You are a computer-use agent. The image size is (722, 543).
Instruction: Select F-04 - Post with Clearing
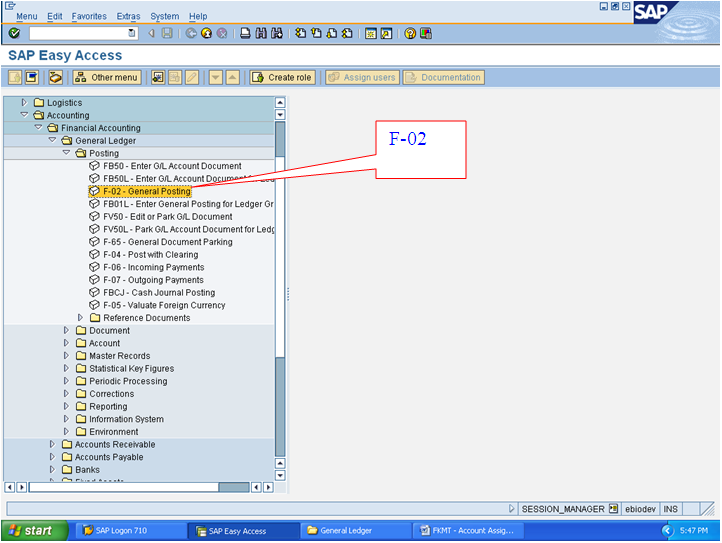coord(151,254)
